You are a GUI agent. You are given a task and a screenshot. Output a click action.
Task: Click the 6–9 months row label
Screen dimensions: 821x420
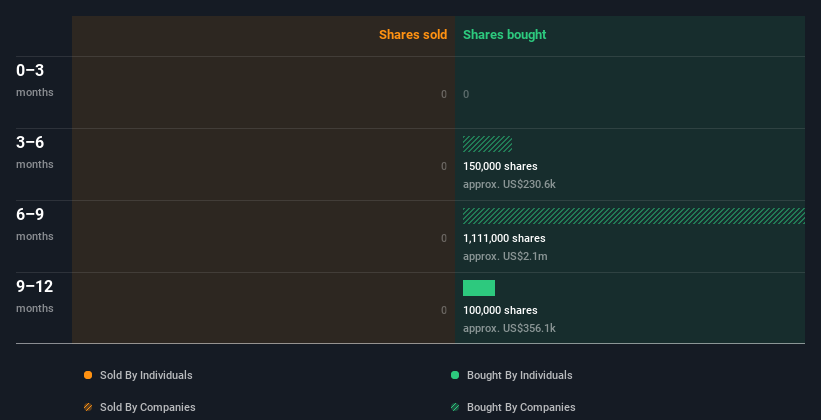(35, 224)
